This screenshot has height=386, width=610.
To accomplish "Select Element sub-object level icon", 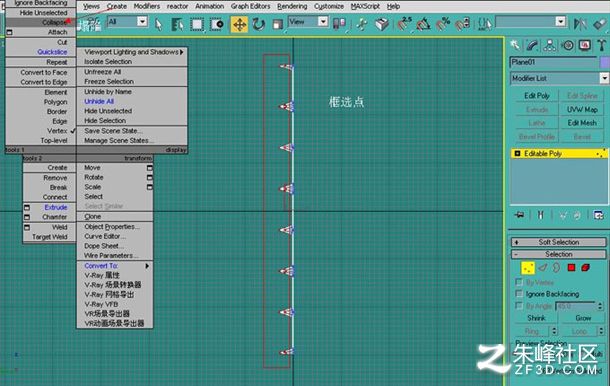I will click(x=585, y=268).
